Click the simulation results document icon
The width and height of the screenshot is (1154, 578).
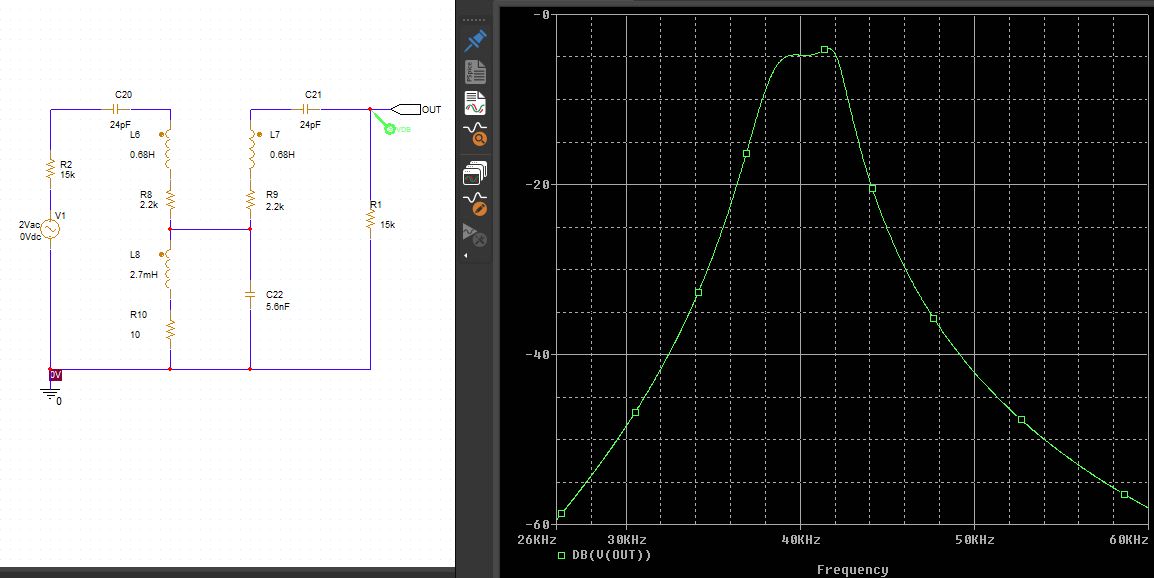click(x=476, y=103)
